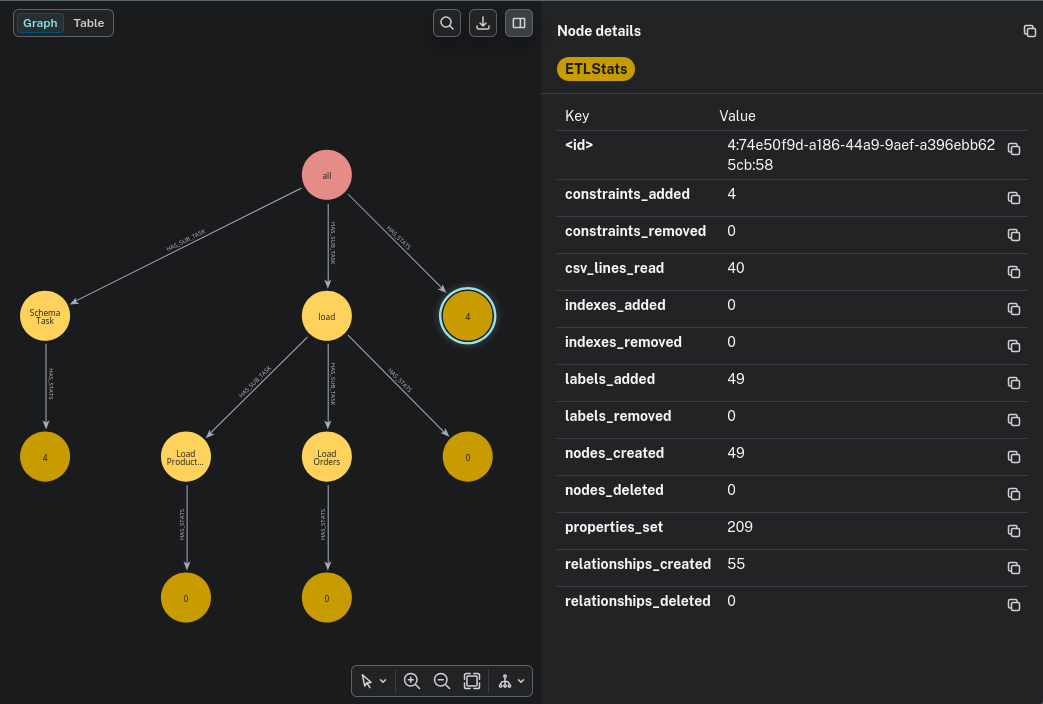Screen dimensions: 1043x704
Task: Zoom in on the graph
Action: click(x=411, y=681)
